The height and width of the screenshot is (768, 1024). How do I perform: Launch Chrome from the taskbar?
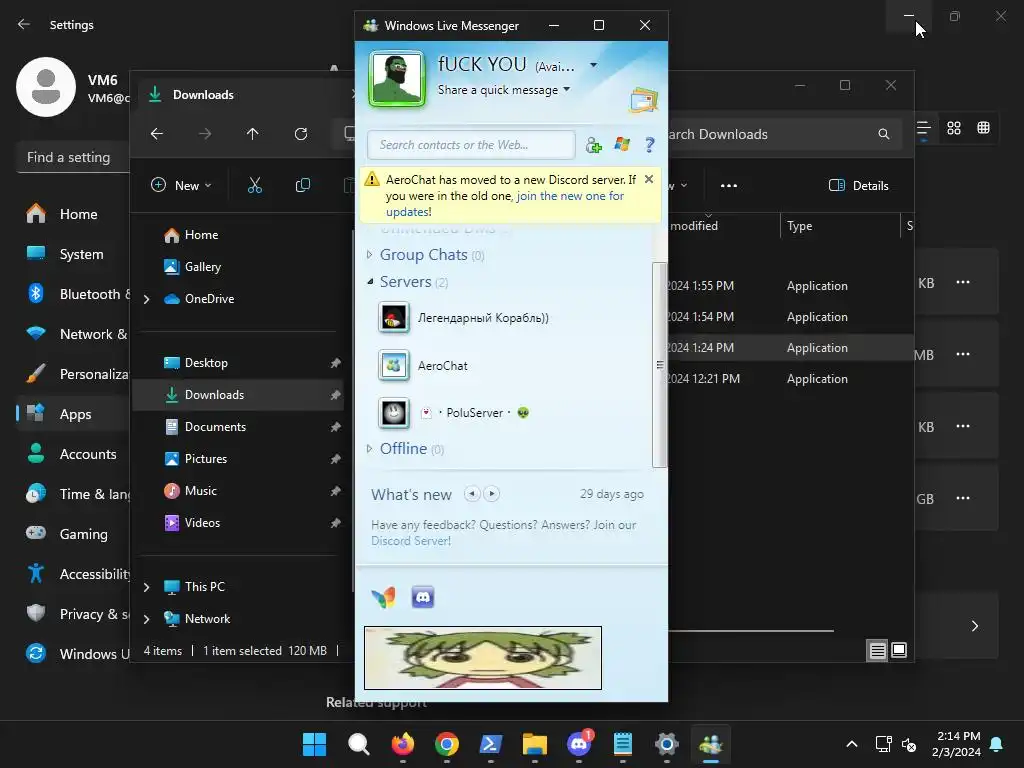click(x=447, y=744)
